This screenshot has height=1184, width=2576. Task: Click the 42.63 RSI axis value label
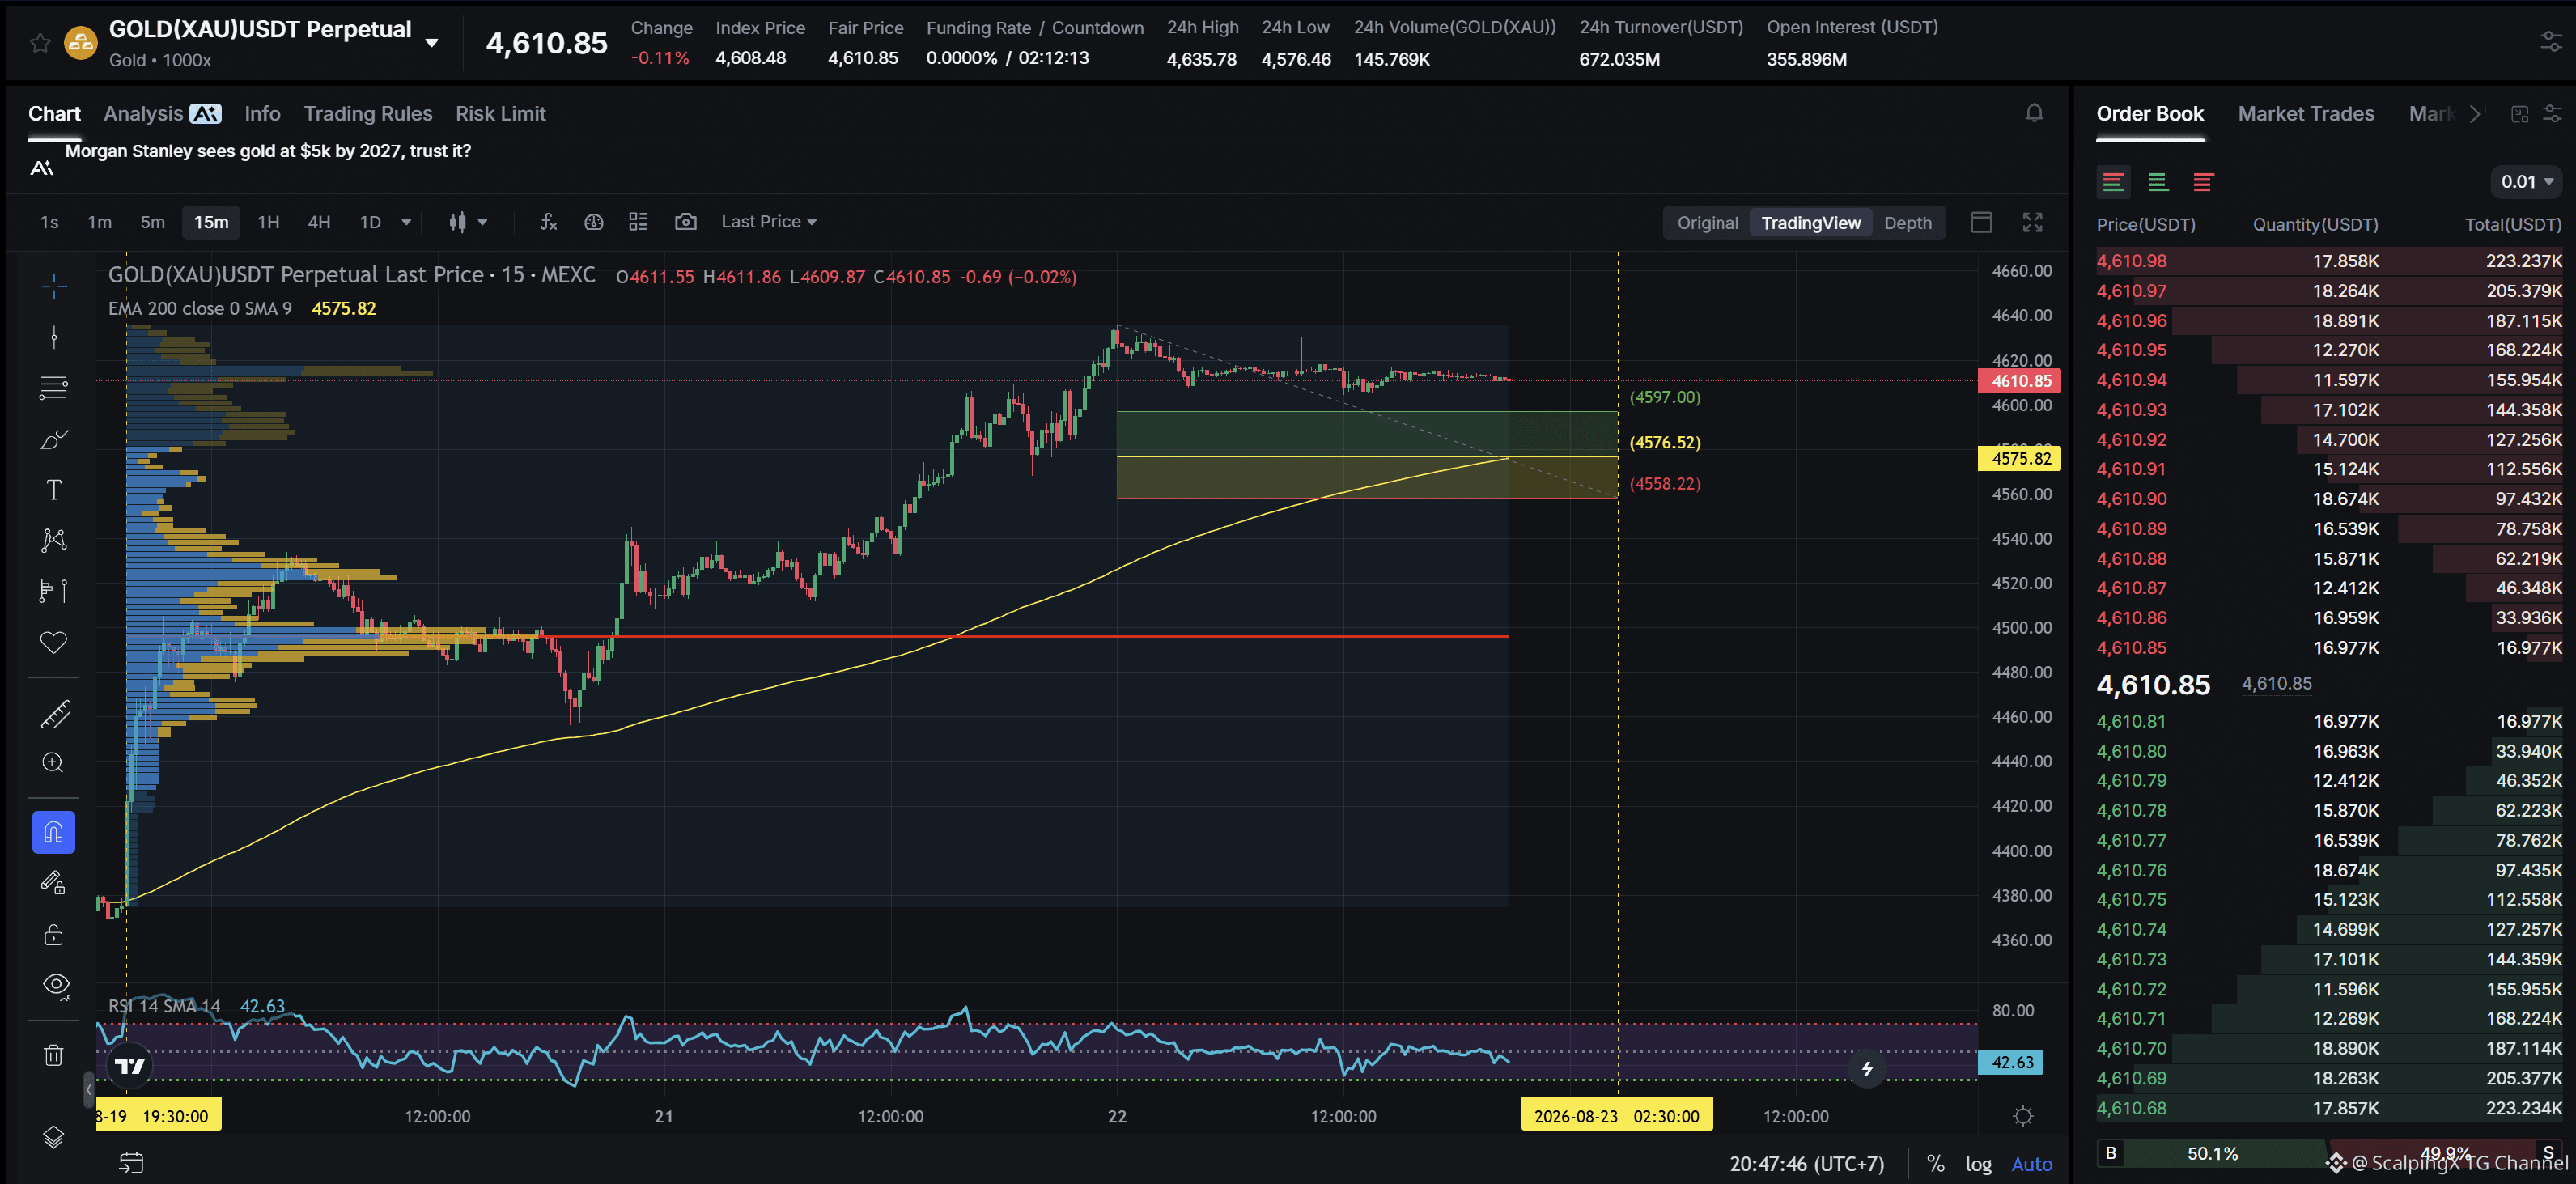point(2011,1062)
